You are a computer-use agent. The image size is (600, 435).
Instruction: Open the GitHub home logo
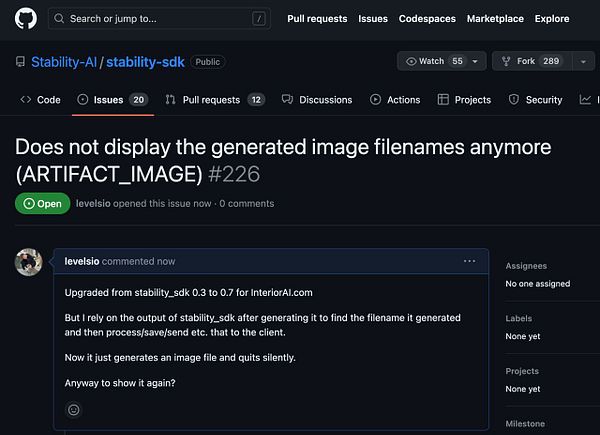26,18
